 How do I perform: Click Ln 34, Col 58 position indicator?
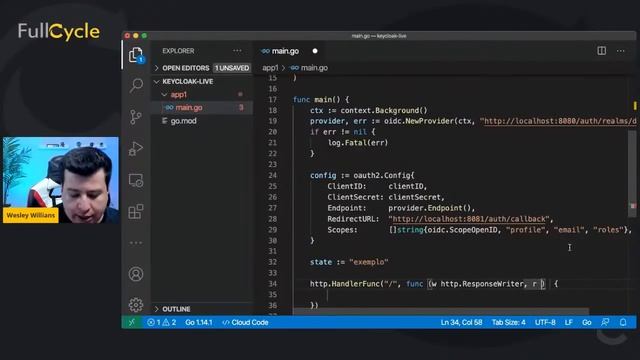tap(461, 322)
